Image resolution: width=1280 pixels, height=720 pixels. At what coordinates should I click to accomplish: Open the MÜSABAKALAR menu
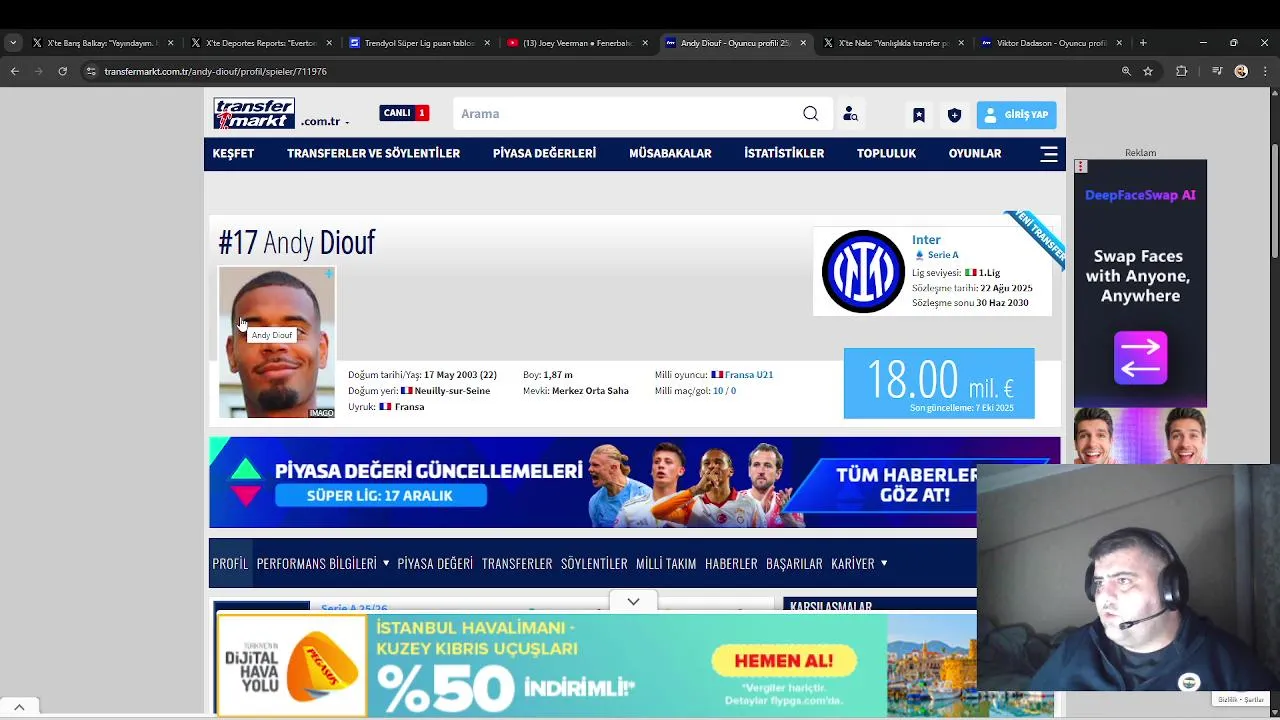(670, 153)
